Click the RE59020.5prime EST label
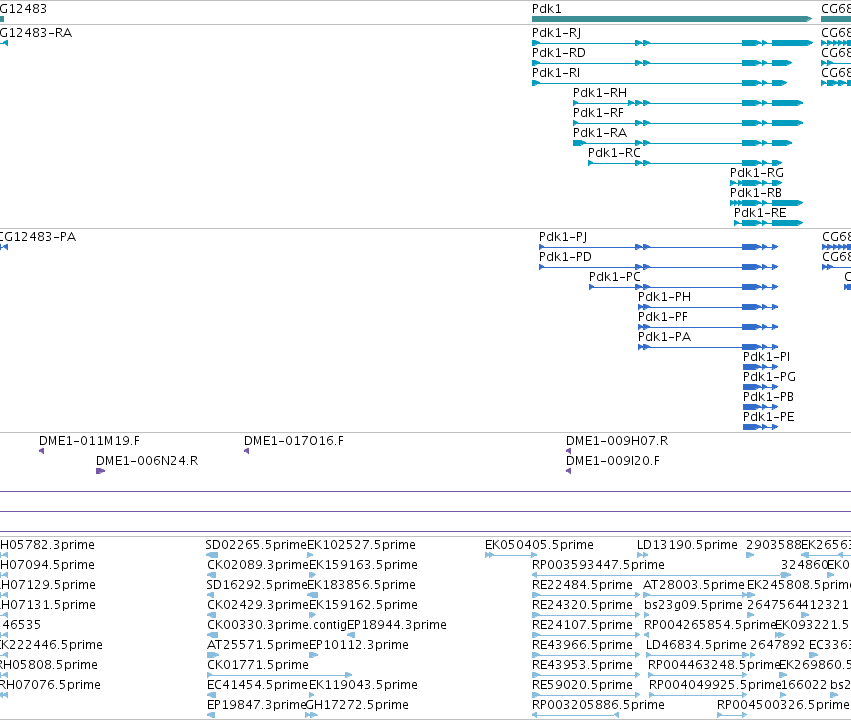 click(582, 685)
